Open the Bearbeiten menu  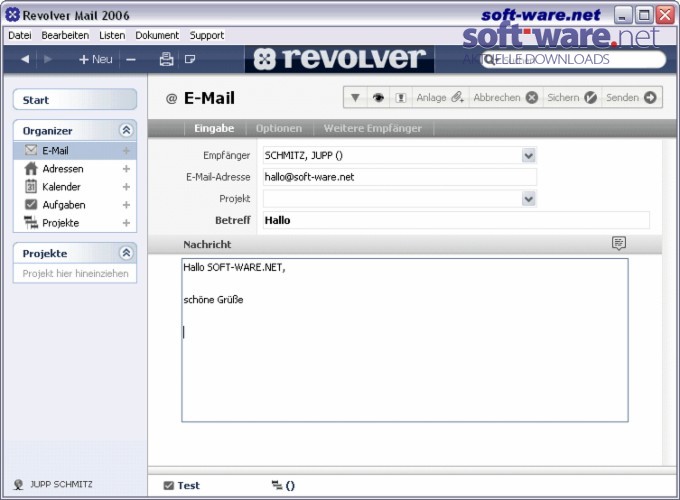coord(65,35)
